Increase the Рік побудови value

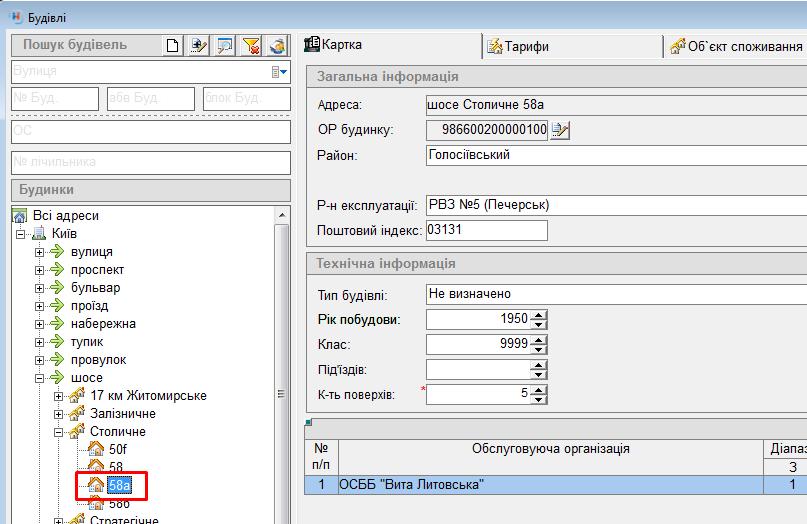click(x=539, y=315)
